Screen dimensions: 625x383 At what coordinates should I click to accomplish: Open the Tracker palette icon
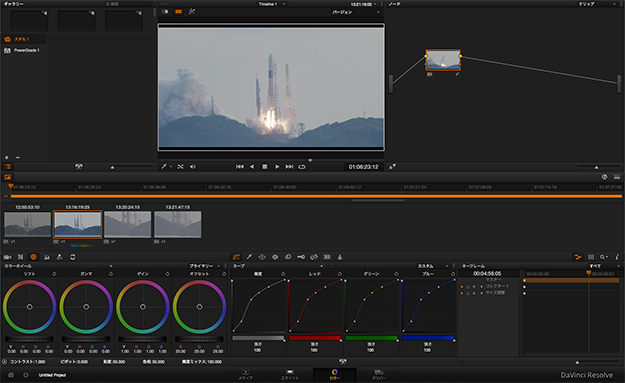[275, 257]
